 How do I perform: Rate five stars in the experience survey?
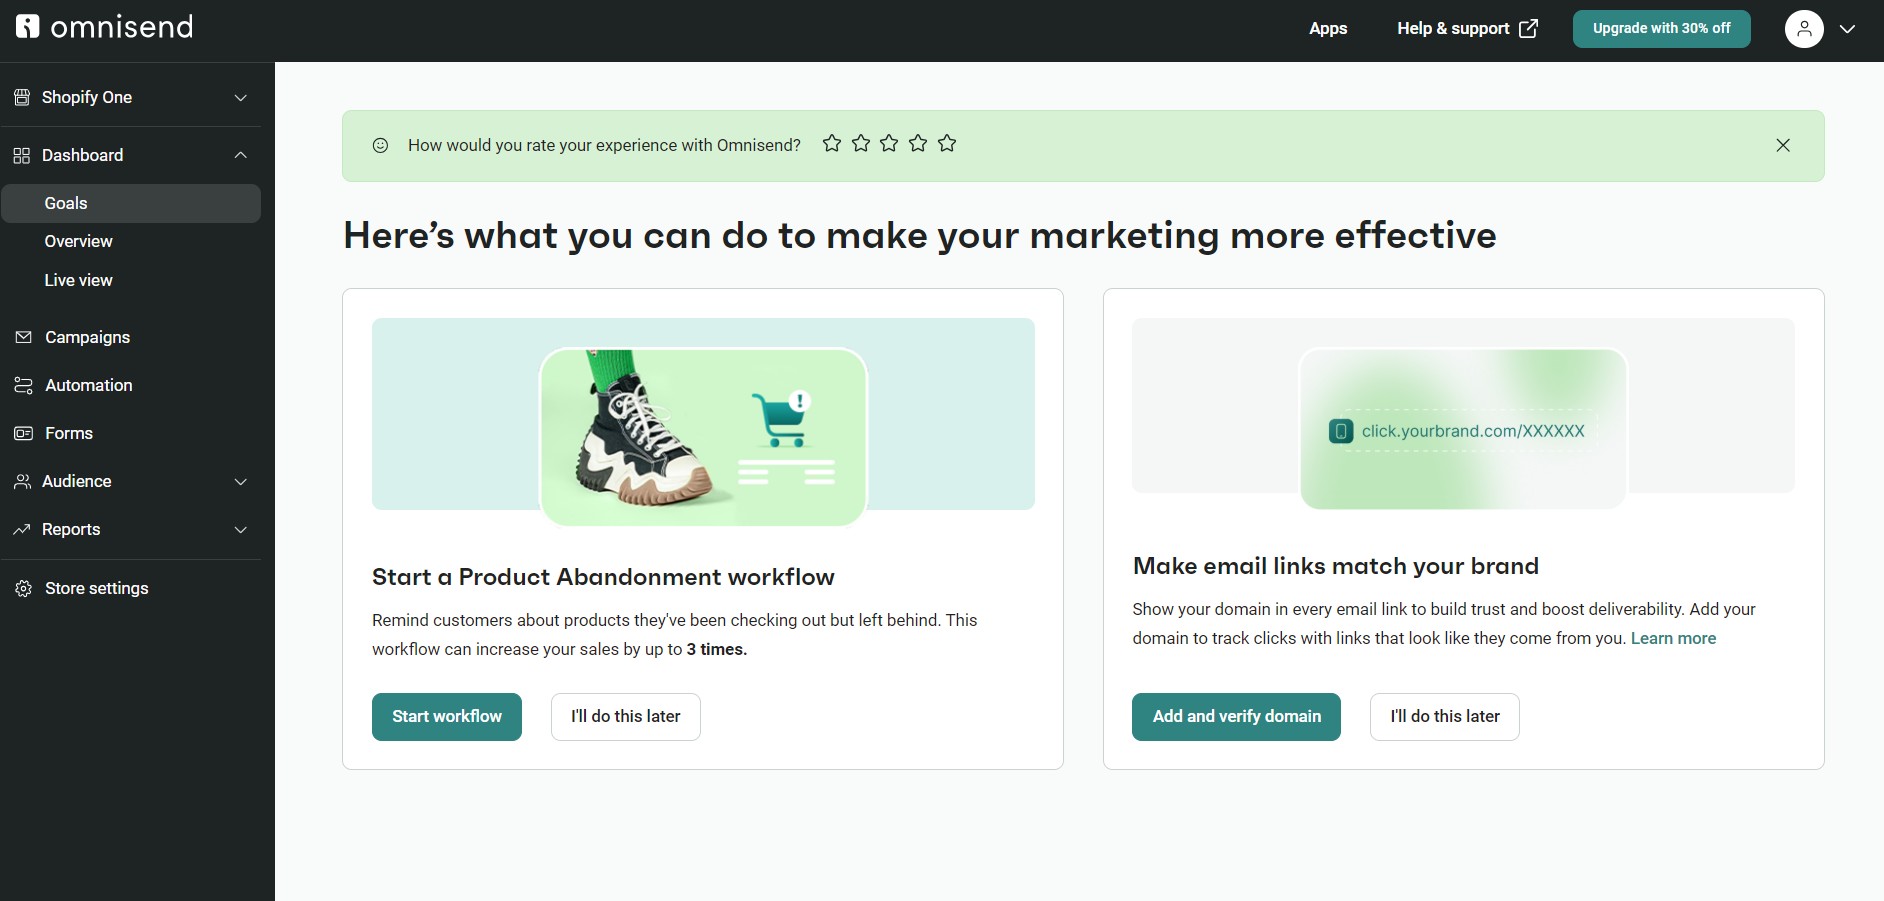(946, 144)
